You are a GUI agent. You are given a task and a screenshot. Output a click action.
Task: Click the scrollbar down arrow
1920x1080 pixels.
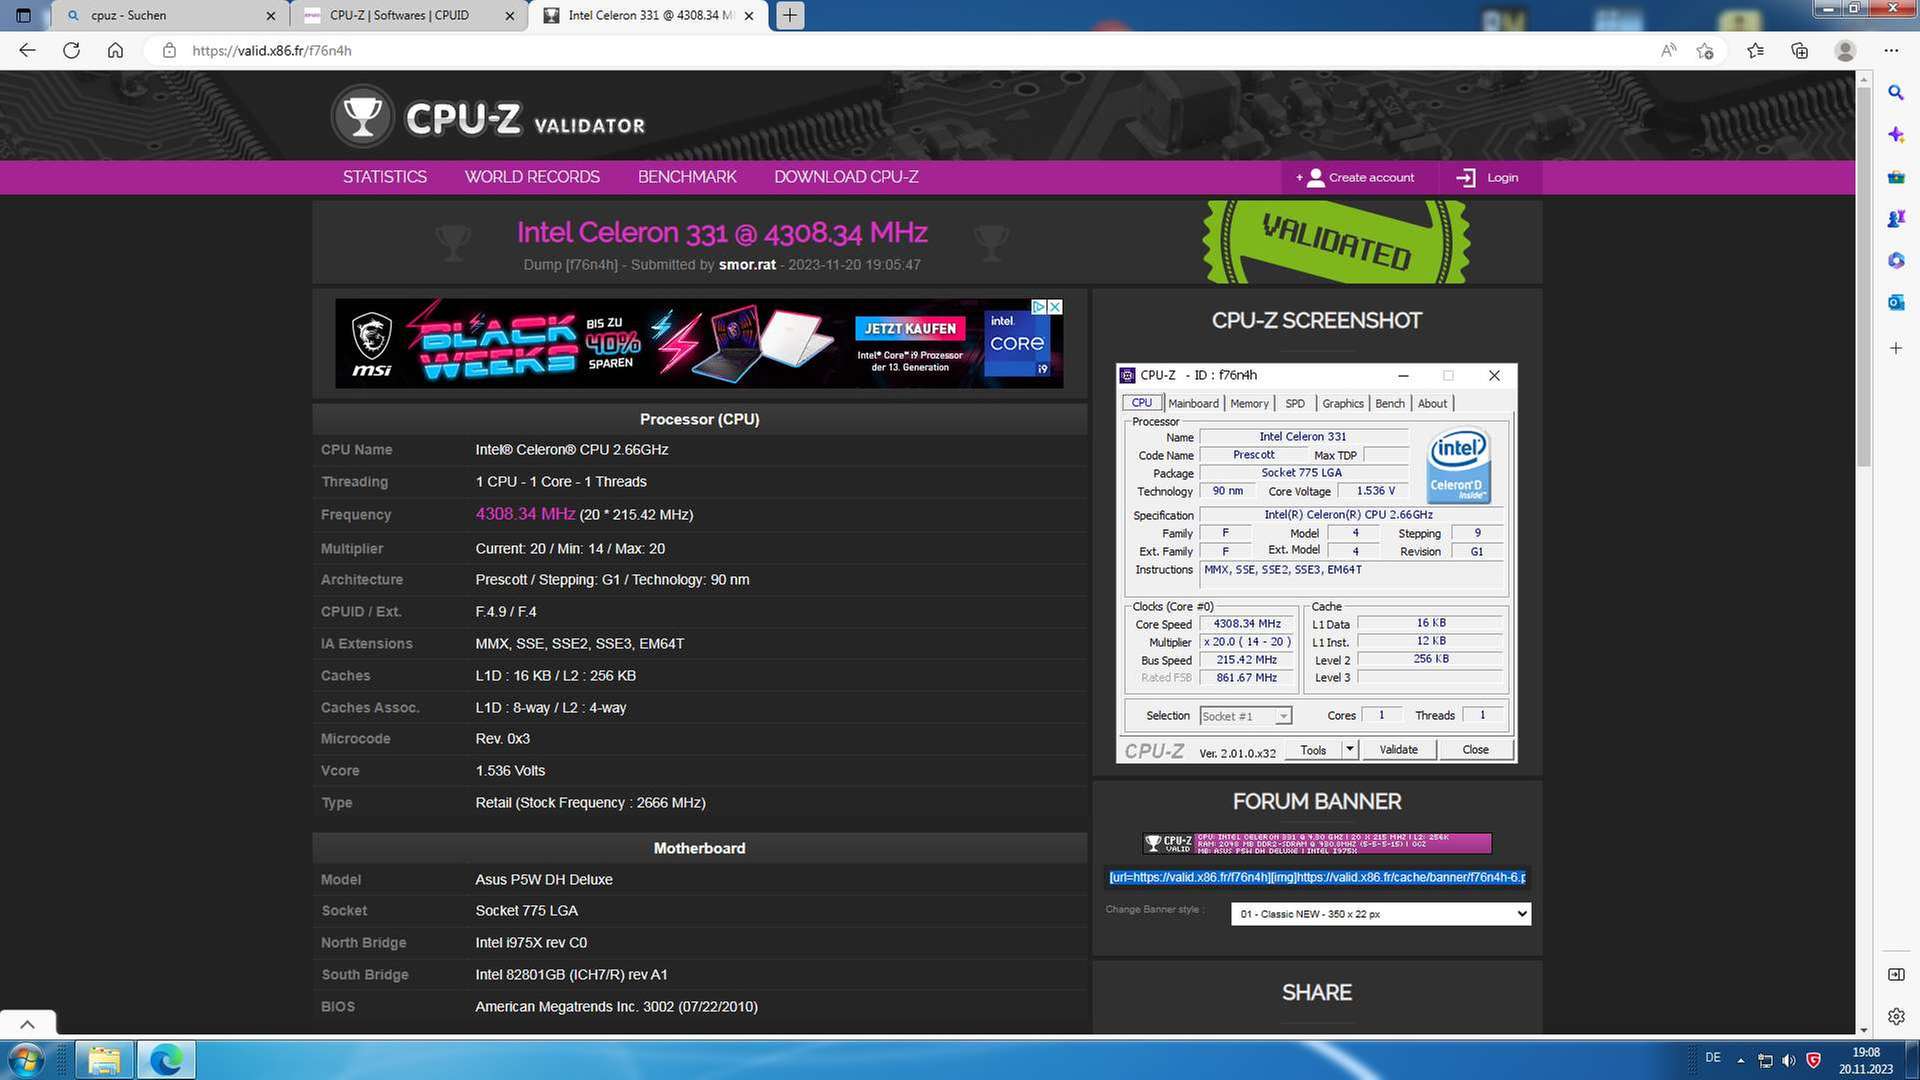[1863, 1029]
